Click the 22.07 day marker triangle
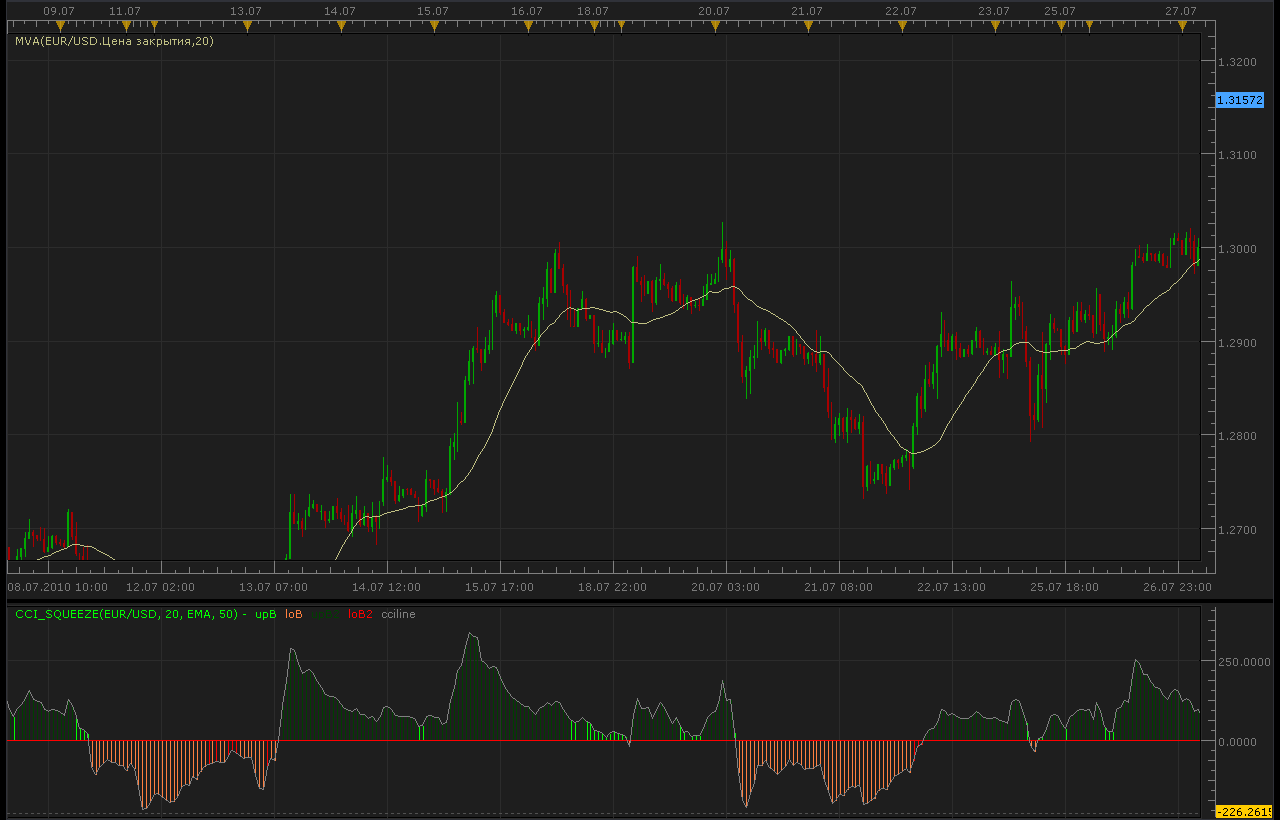Screen dimensions: 1280x820 (x=901, y=25)
